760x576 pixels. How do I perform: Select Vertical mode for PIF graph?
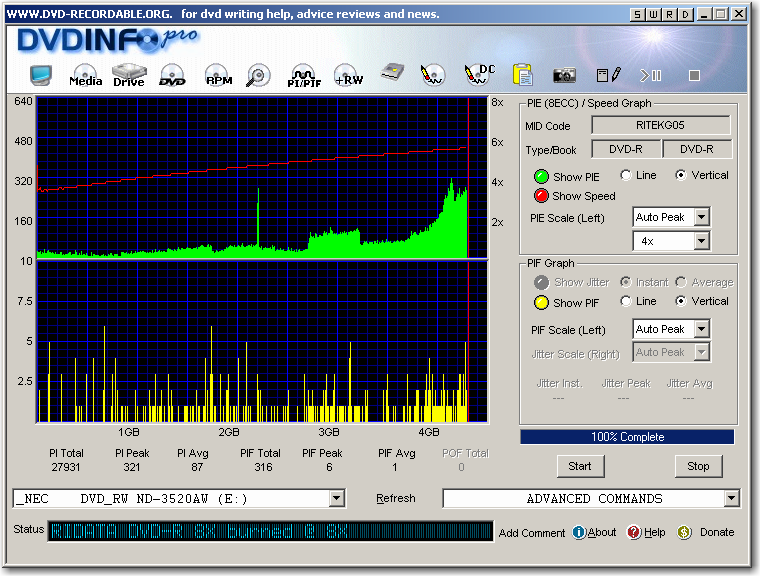pyautogui.click(x=681, y=301)
